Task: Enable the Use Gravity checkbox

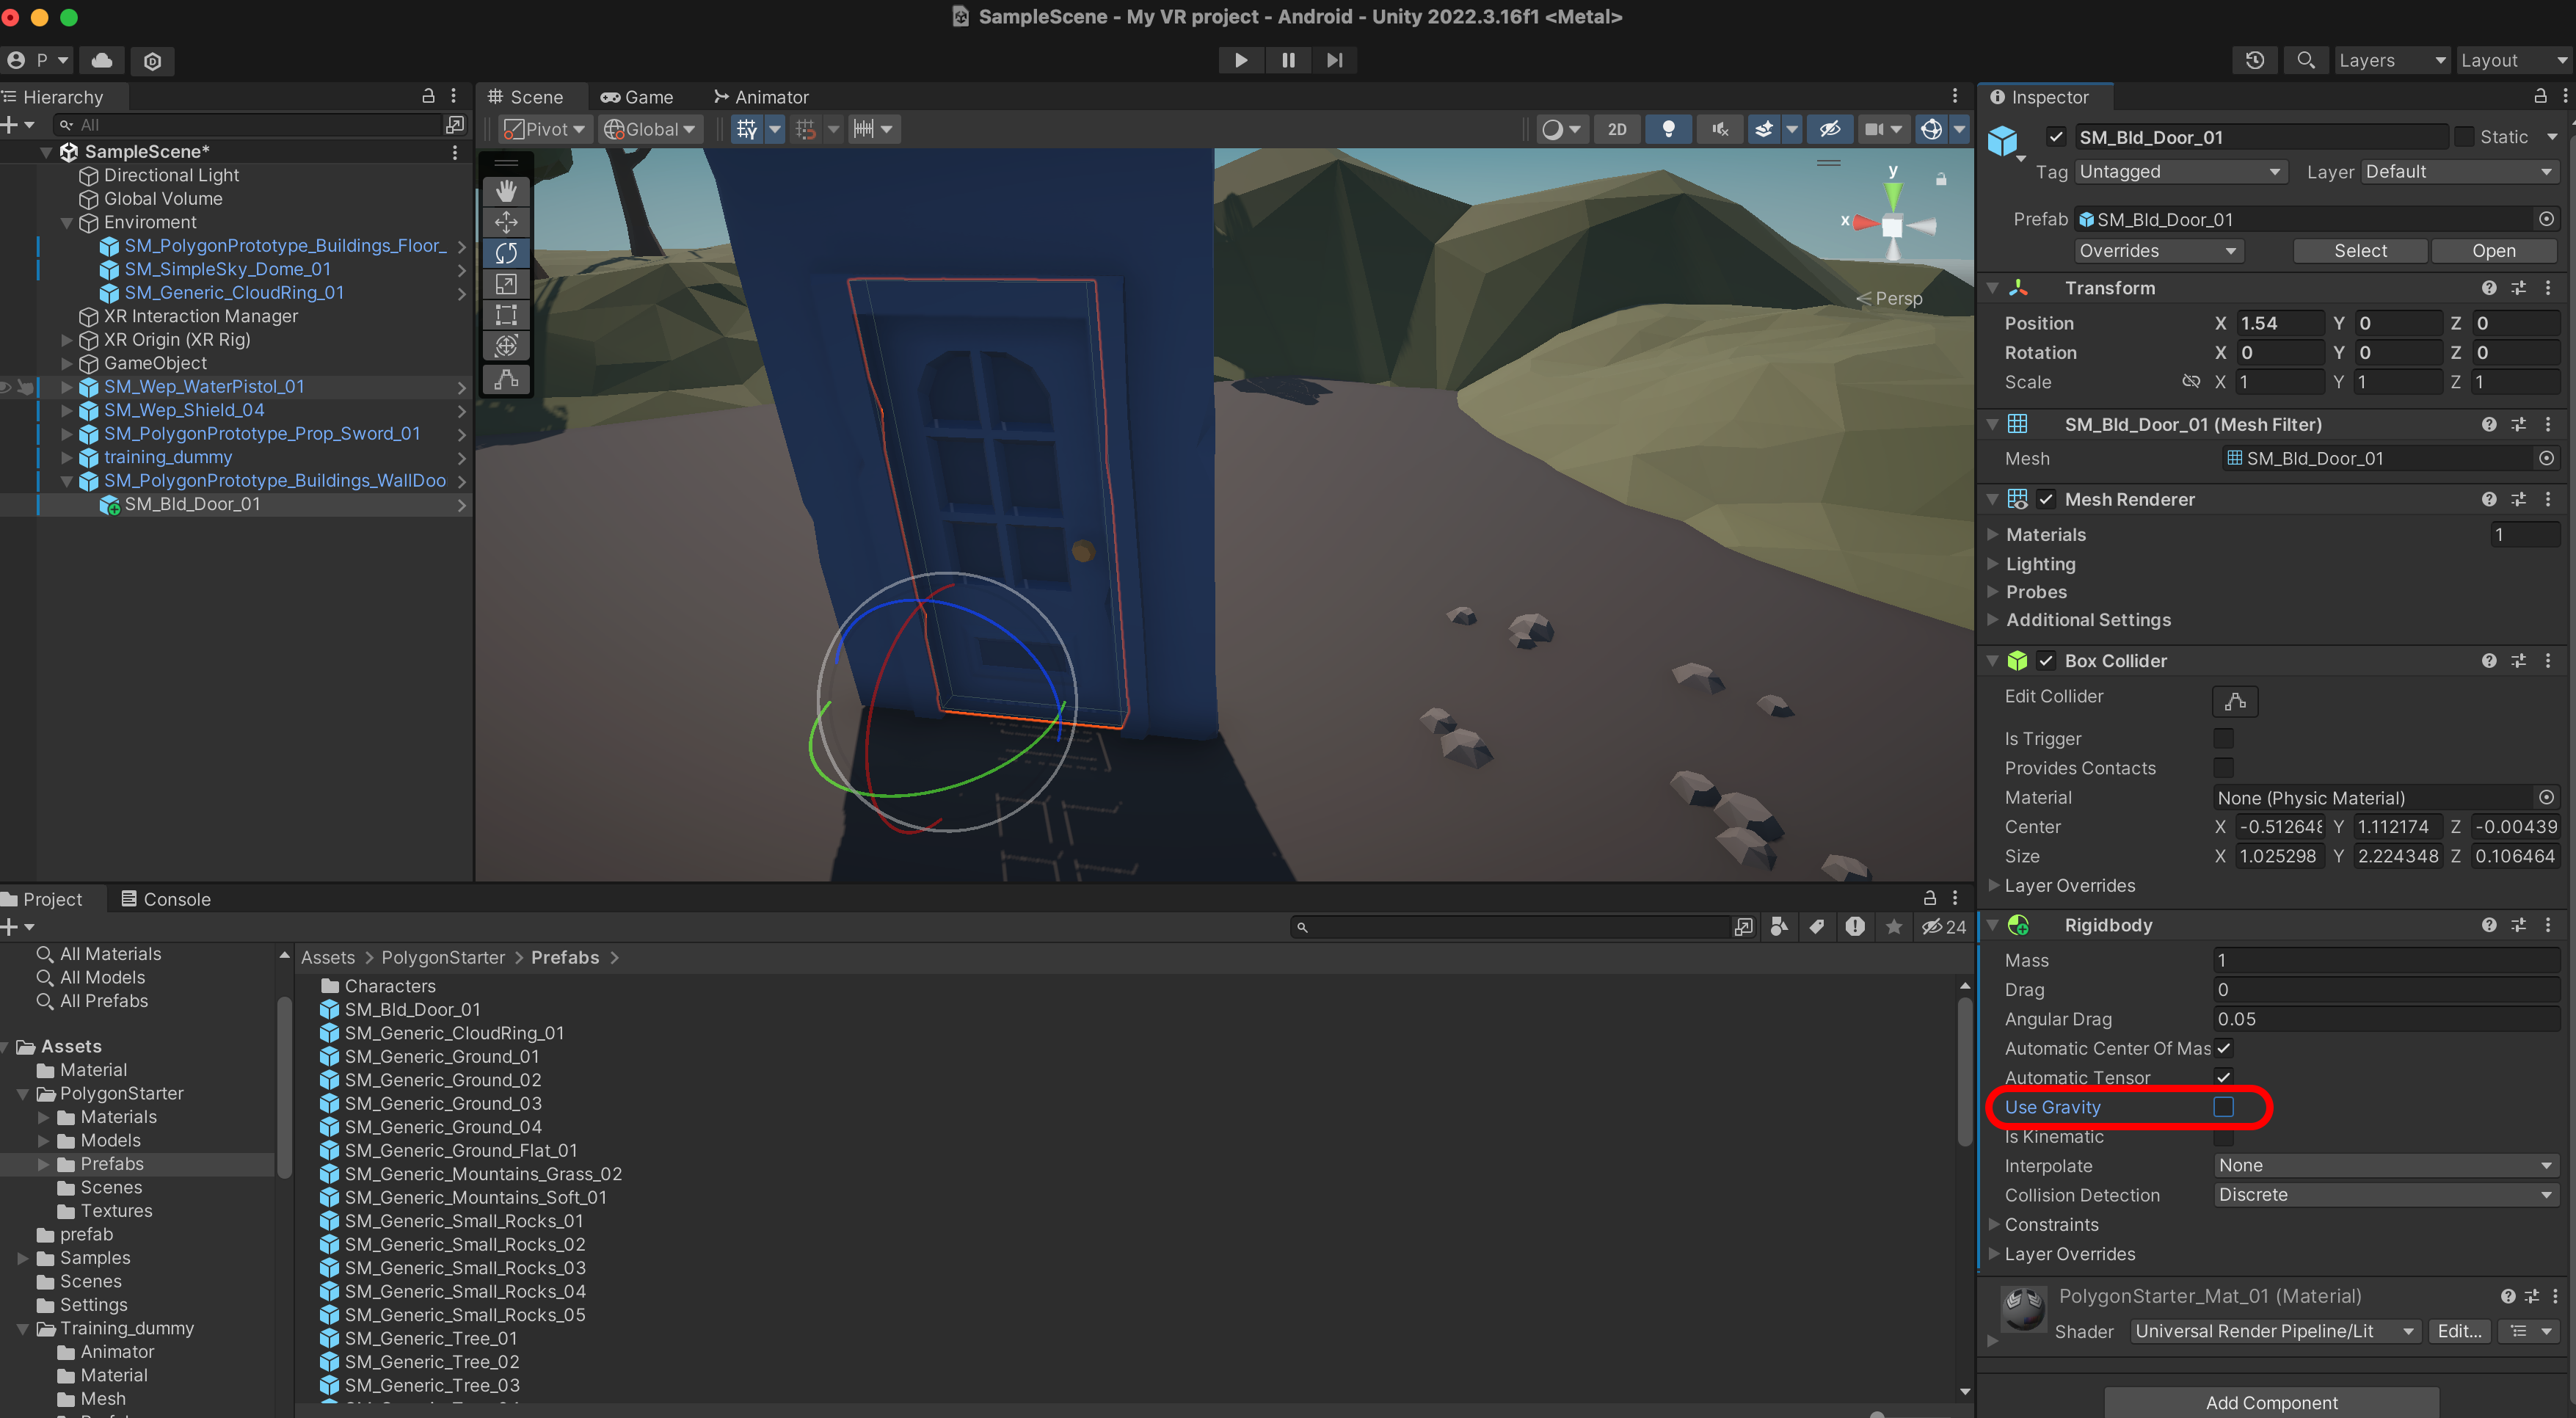Action: (2222, 1106)
